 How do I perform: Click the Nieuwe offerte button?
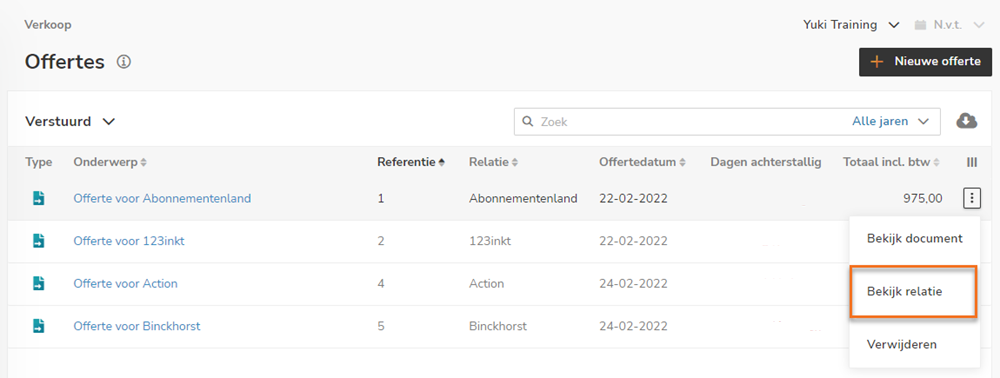[x=925, y=62]
